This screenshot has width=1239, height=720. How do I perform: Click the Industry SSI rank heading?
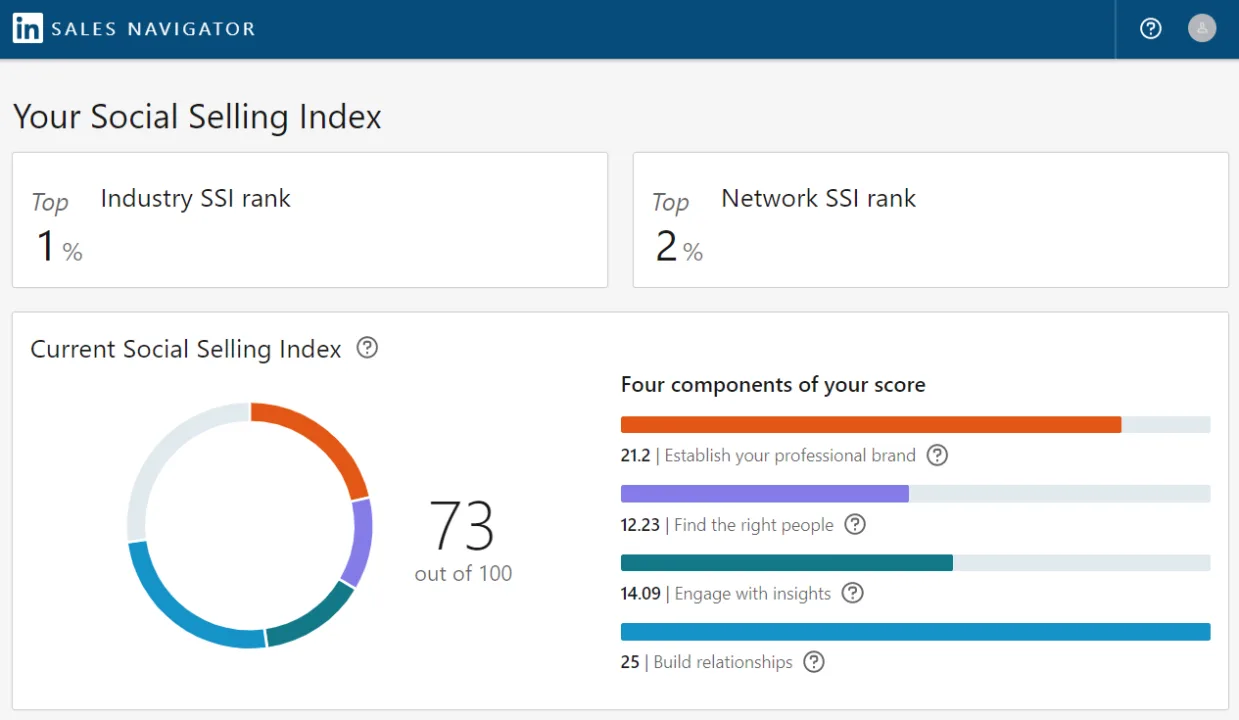click(x=195, y=199)
